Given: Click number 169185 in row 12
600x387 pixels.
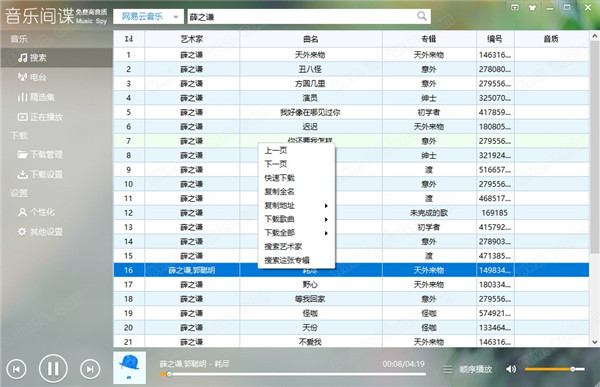Looking at the screenshot, I should 495,213.
